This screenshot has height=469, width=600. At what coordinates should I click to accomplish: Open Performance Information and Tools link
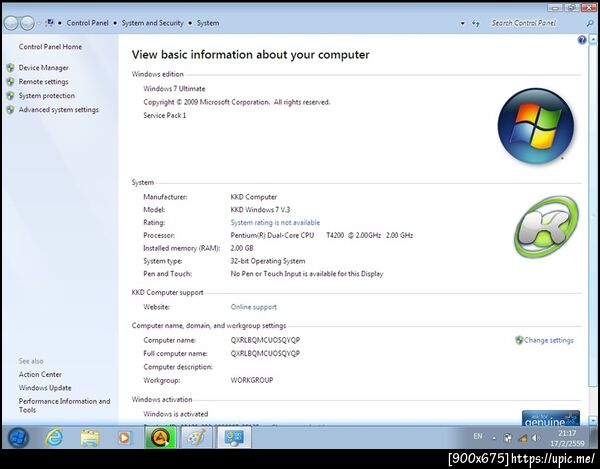coord(64,405)
